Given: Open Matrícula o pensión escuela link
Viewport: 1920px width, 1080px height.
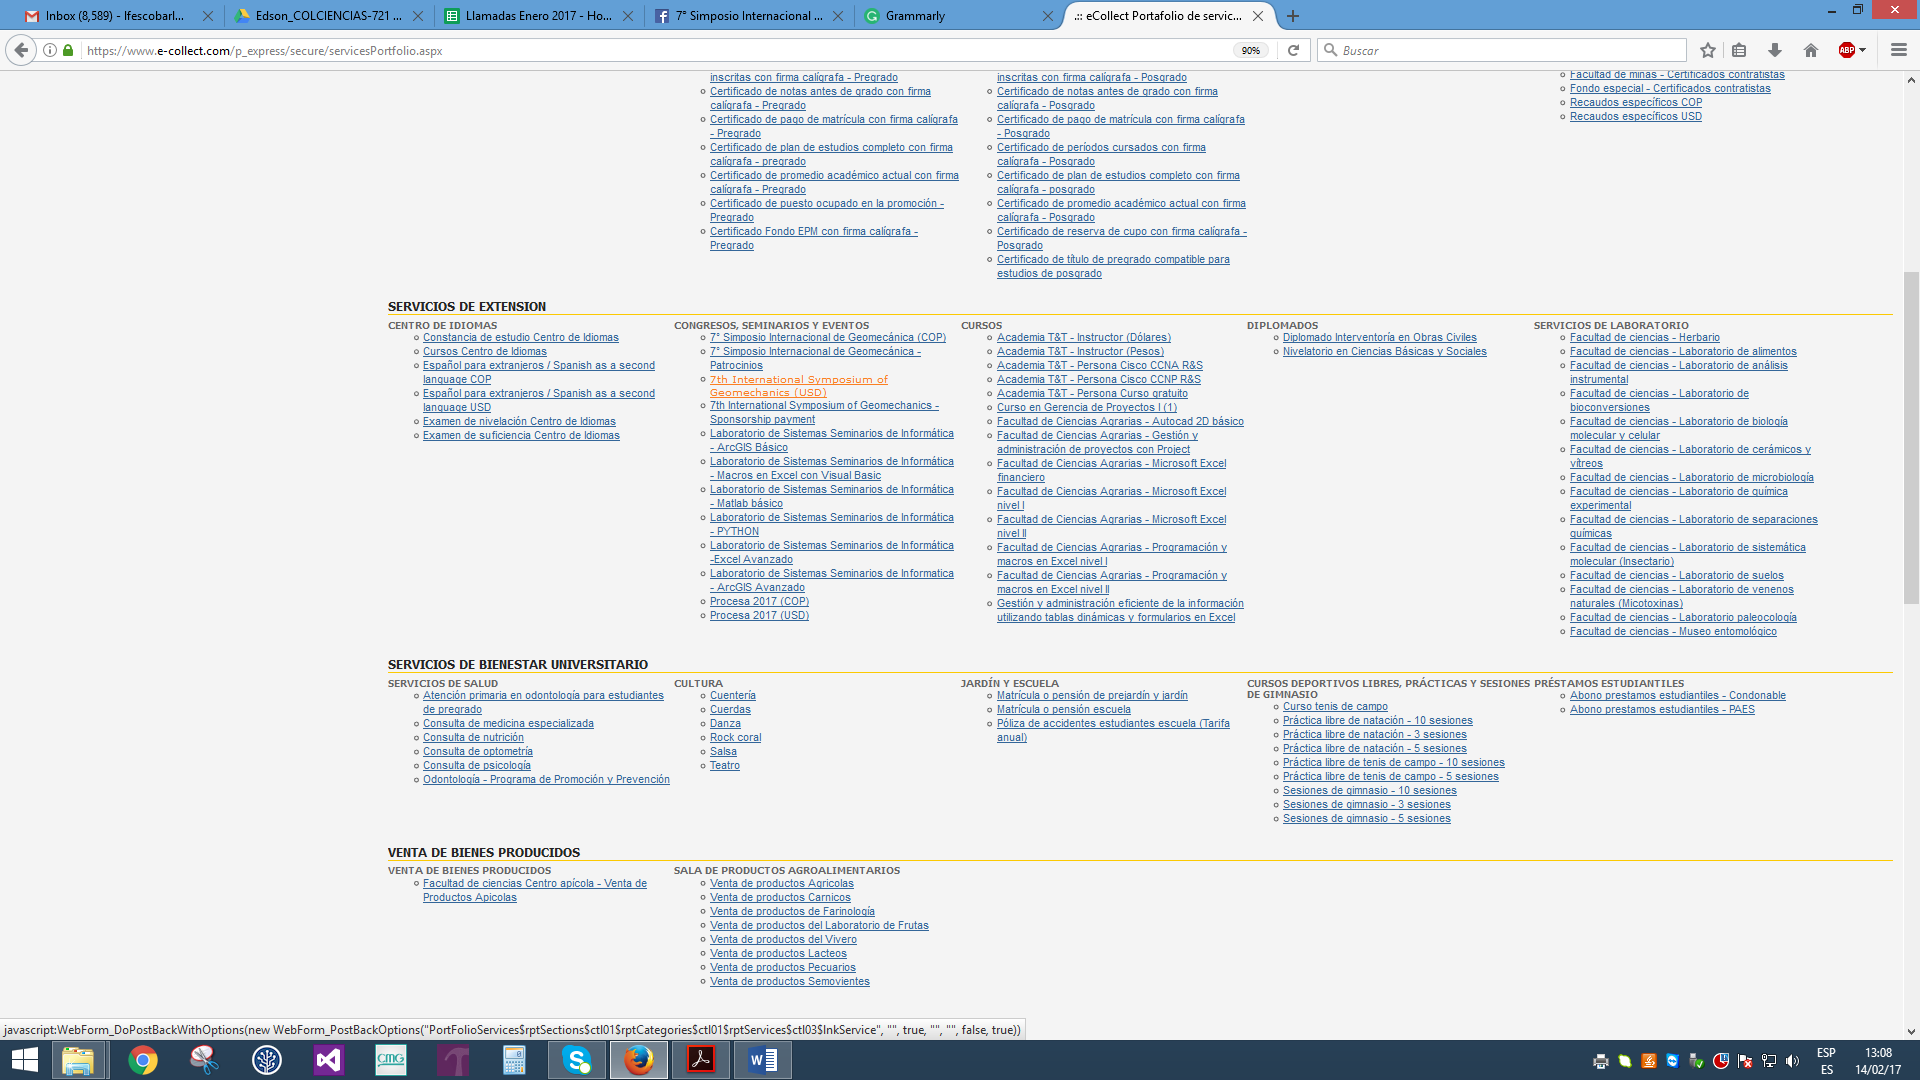Looking at the screenshot, I should pos(1063,710).
